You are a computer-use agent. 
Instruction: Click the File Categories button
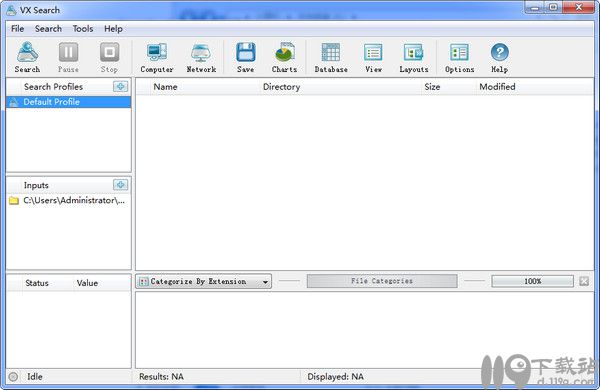[382, 281]
